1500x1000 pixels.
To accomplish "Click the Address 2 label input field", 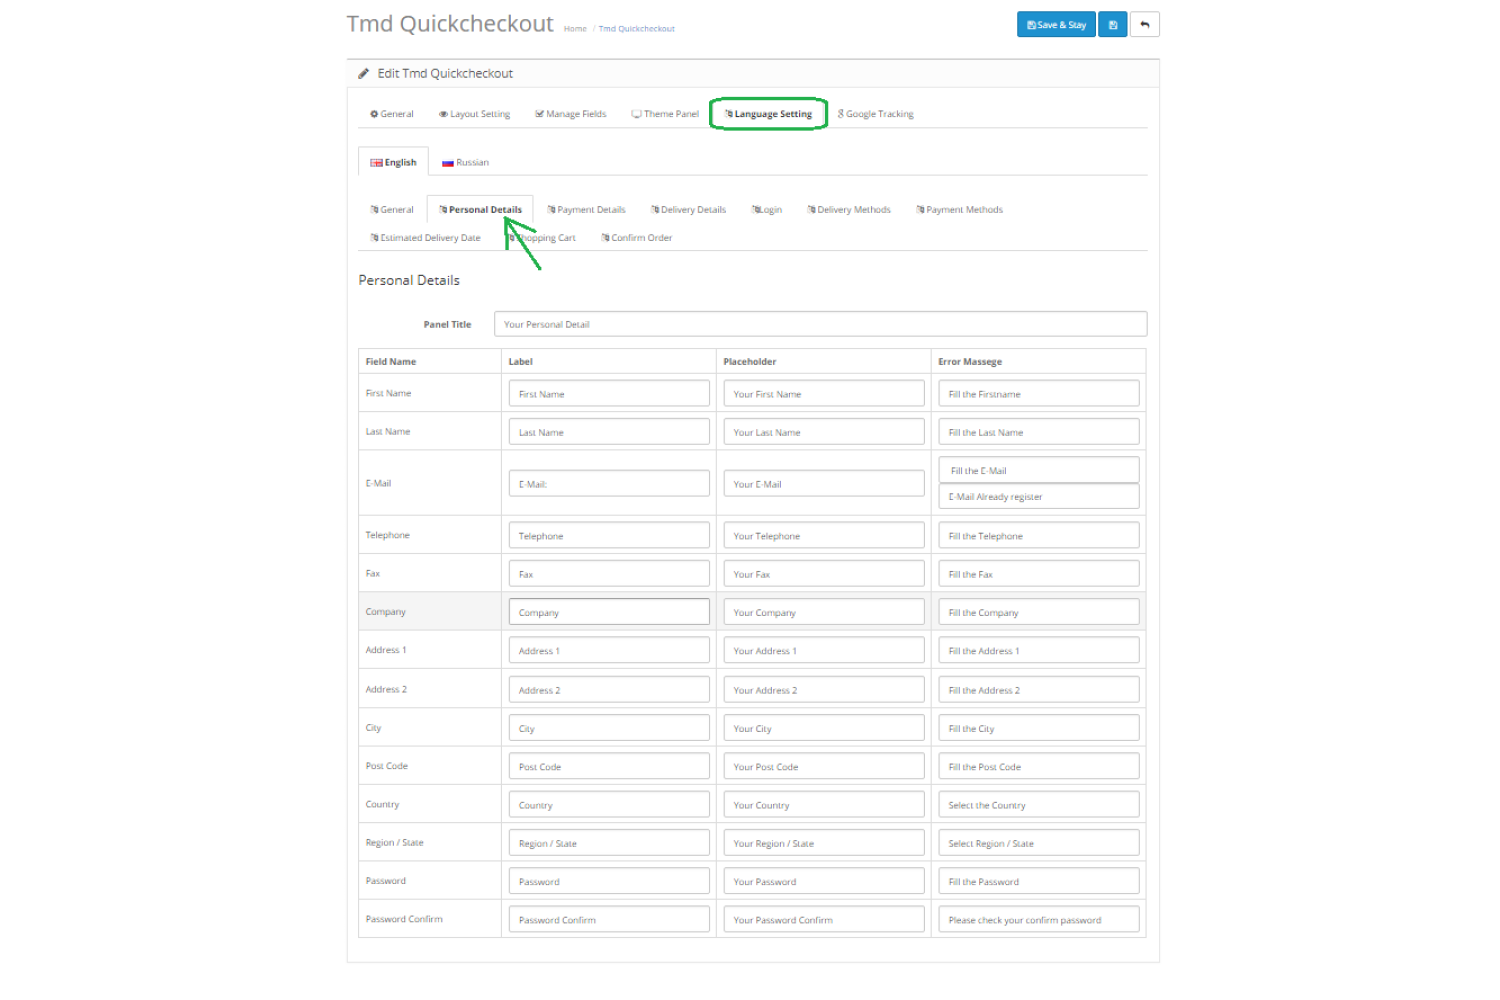I will (609, 690).
